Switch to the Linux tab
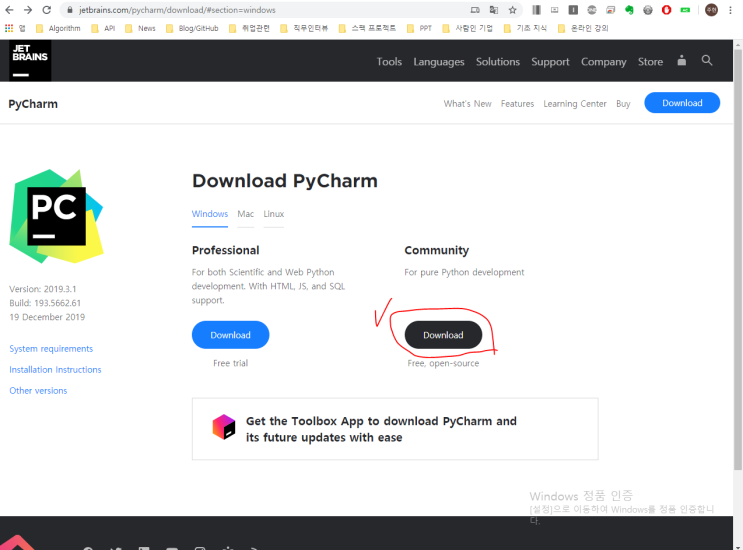 pyautogui.click(x=273, y=214)
